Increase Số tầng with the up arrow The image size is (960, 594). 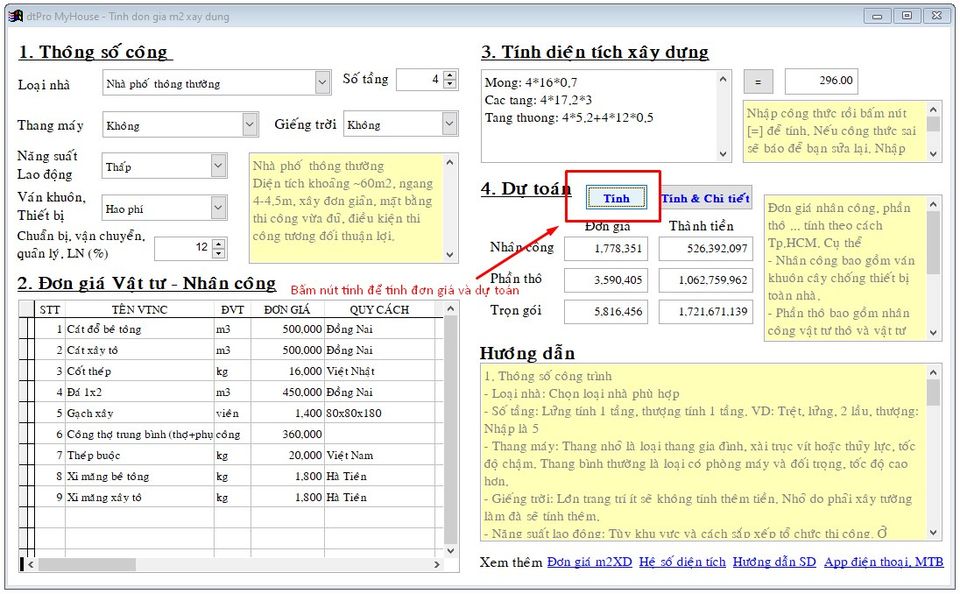tap(450, 75)
